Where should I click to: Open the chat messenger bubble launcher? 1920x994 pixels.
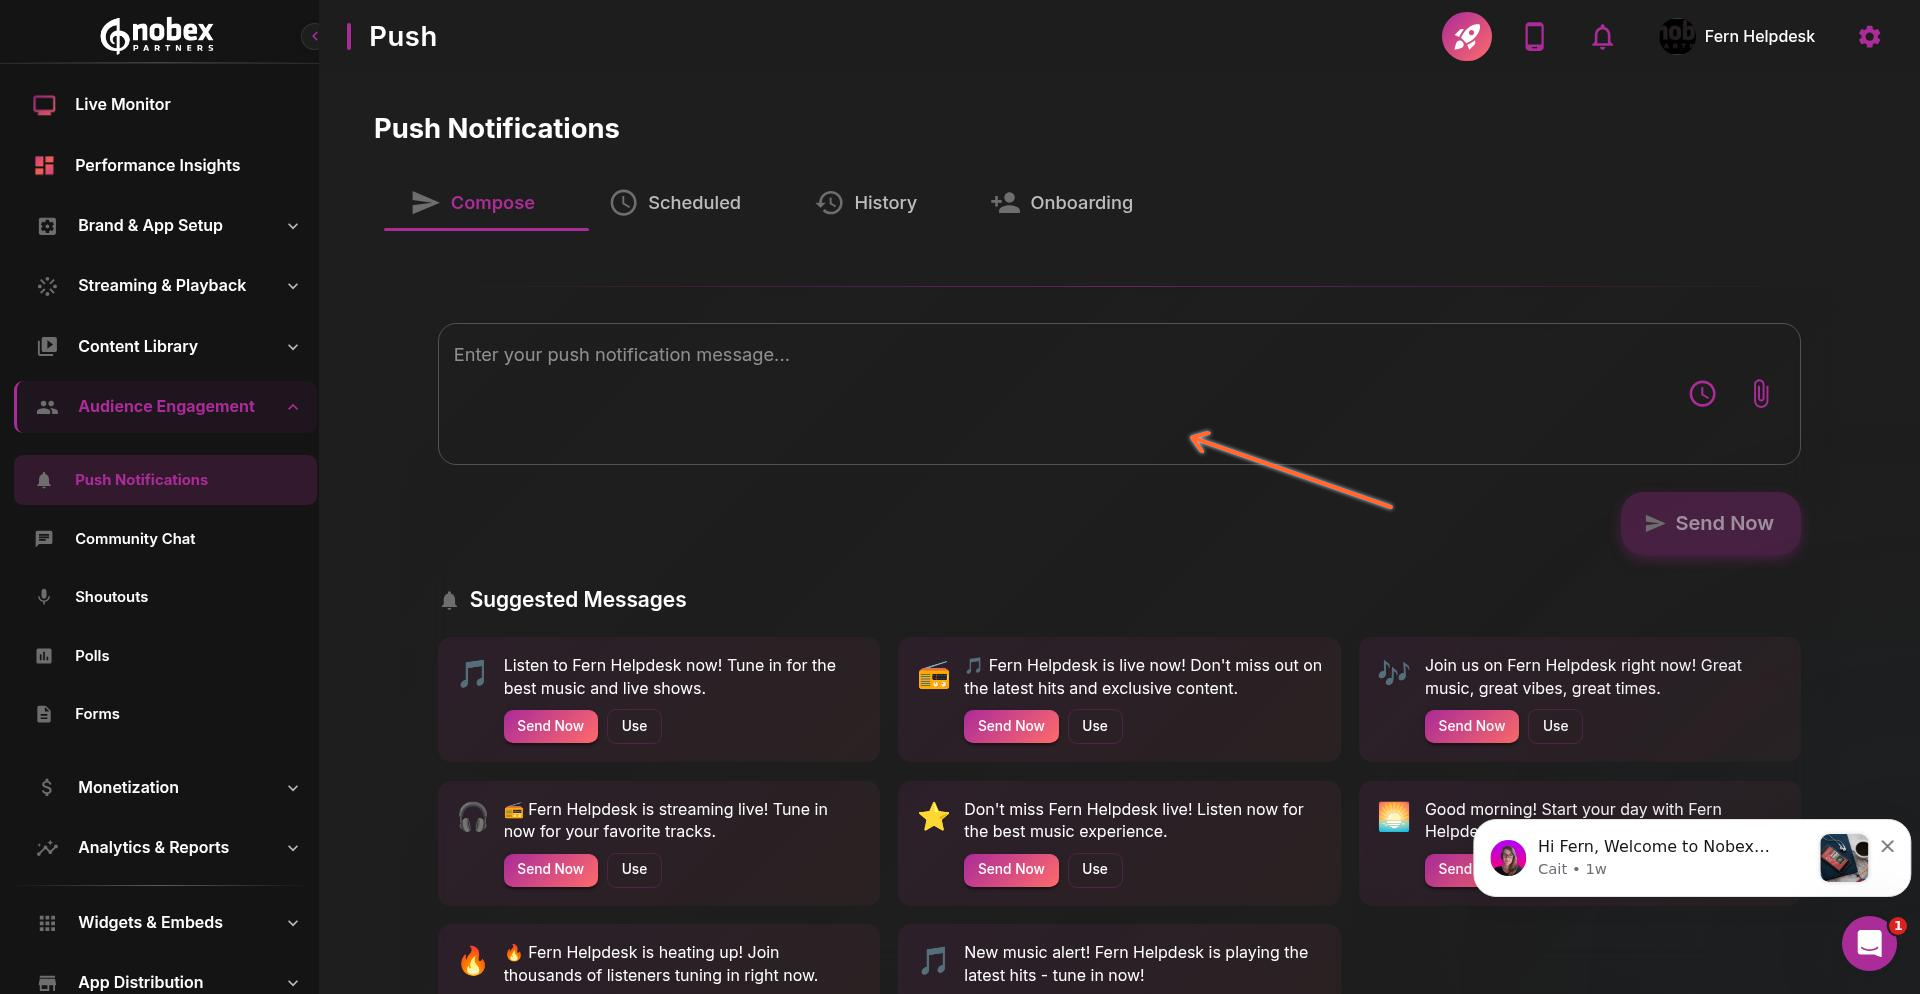click(x=1869, y=942)
